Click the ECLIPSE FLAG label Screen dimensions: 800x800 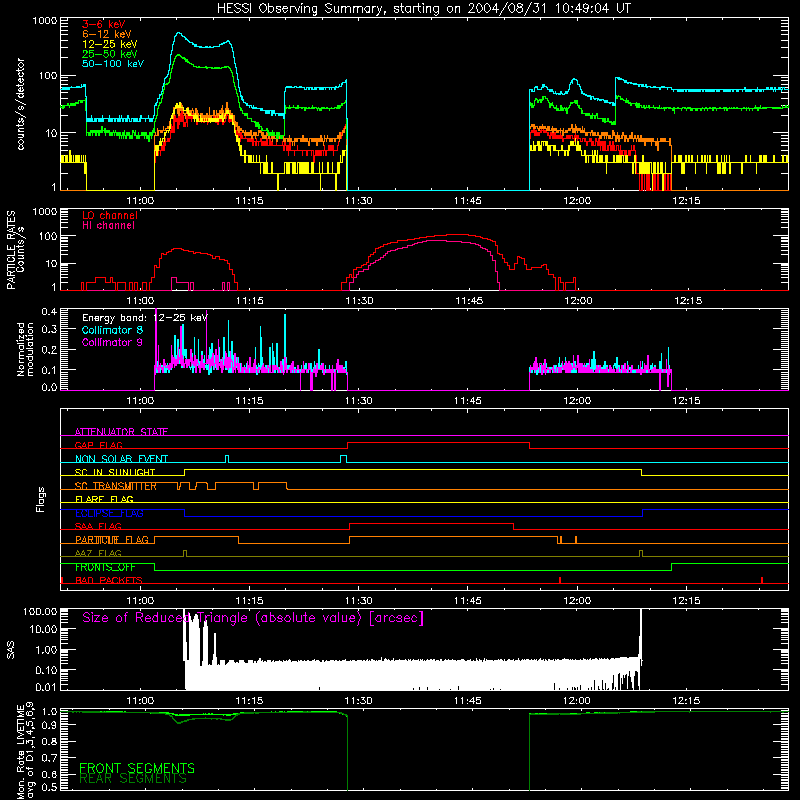tap(109, 513)
